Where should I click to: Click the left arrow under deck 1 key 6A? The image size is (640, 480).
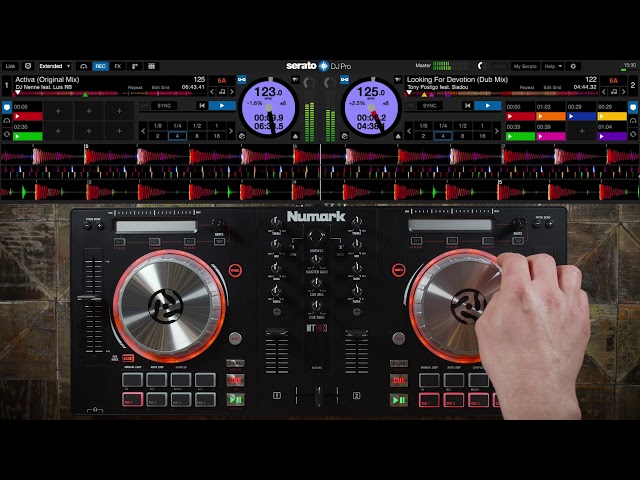pyautogui.click(x=212, y=92)
